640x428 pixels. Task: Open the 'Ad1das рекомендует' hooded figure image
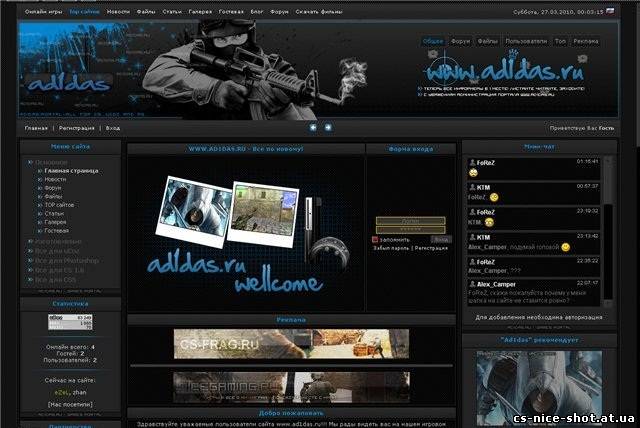tap(539, 388)
